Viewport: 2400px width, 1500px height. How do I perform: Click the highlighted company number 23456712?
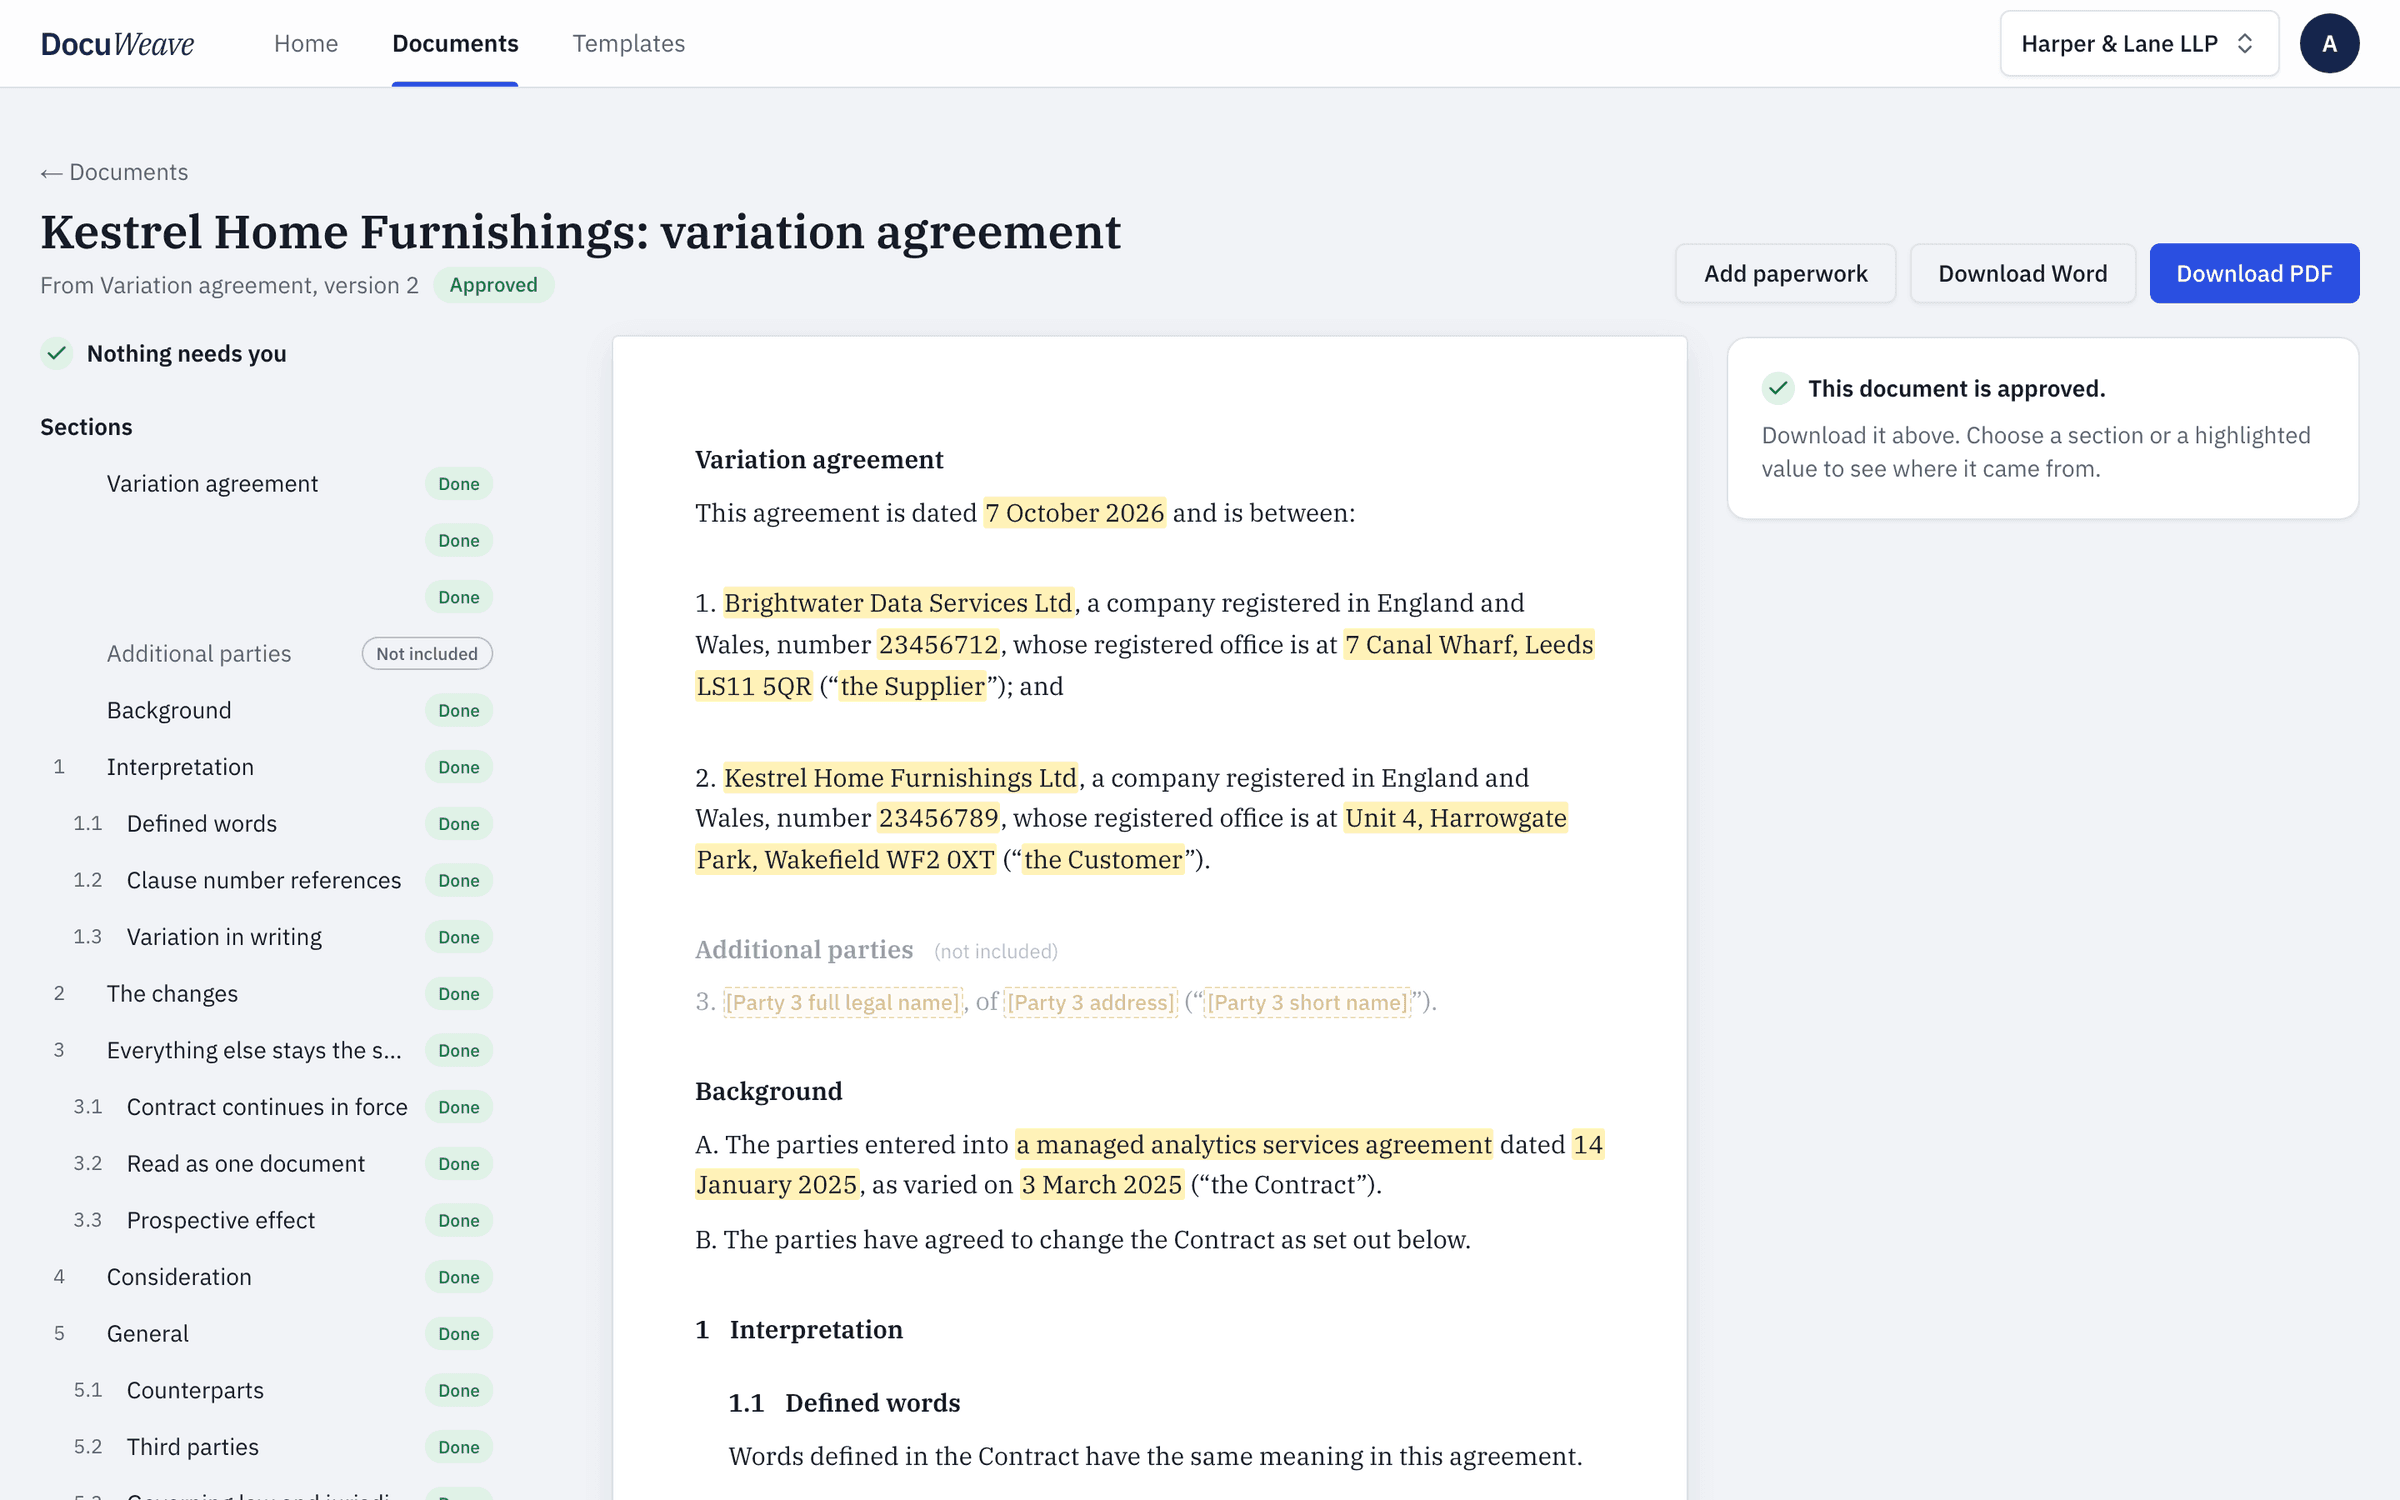point(938,645)
